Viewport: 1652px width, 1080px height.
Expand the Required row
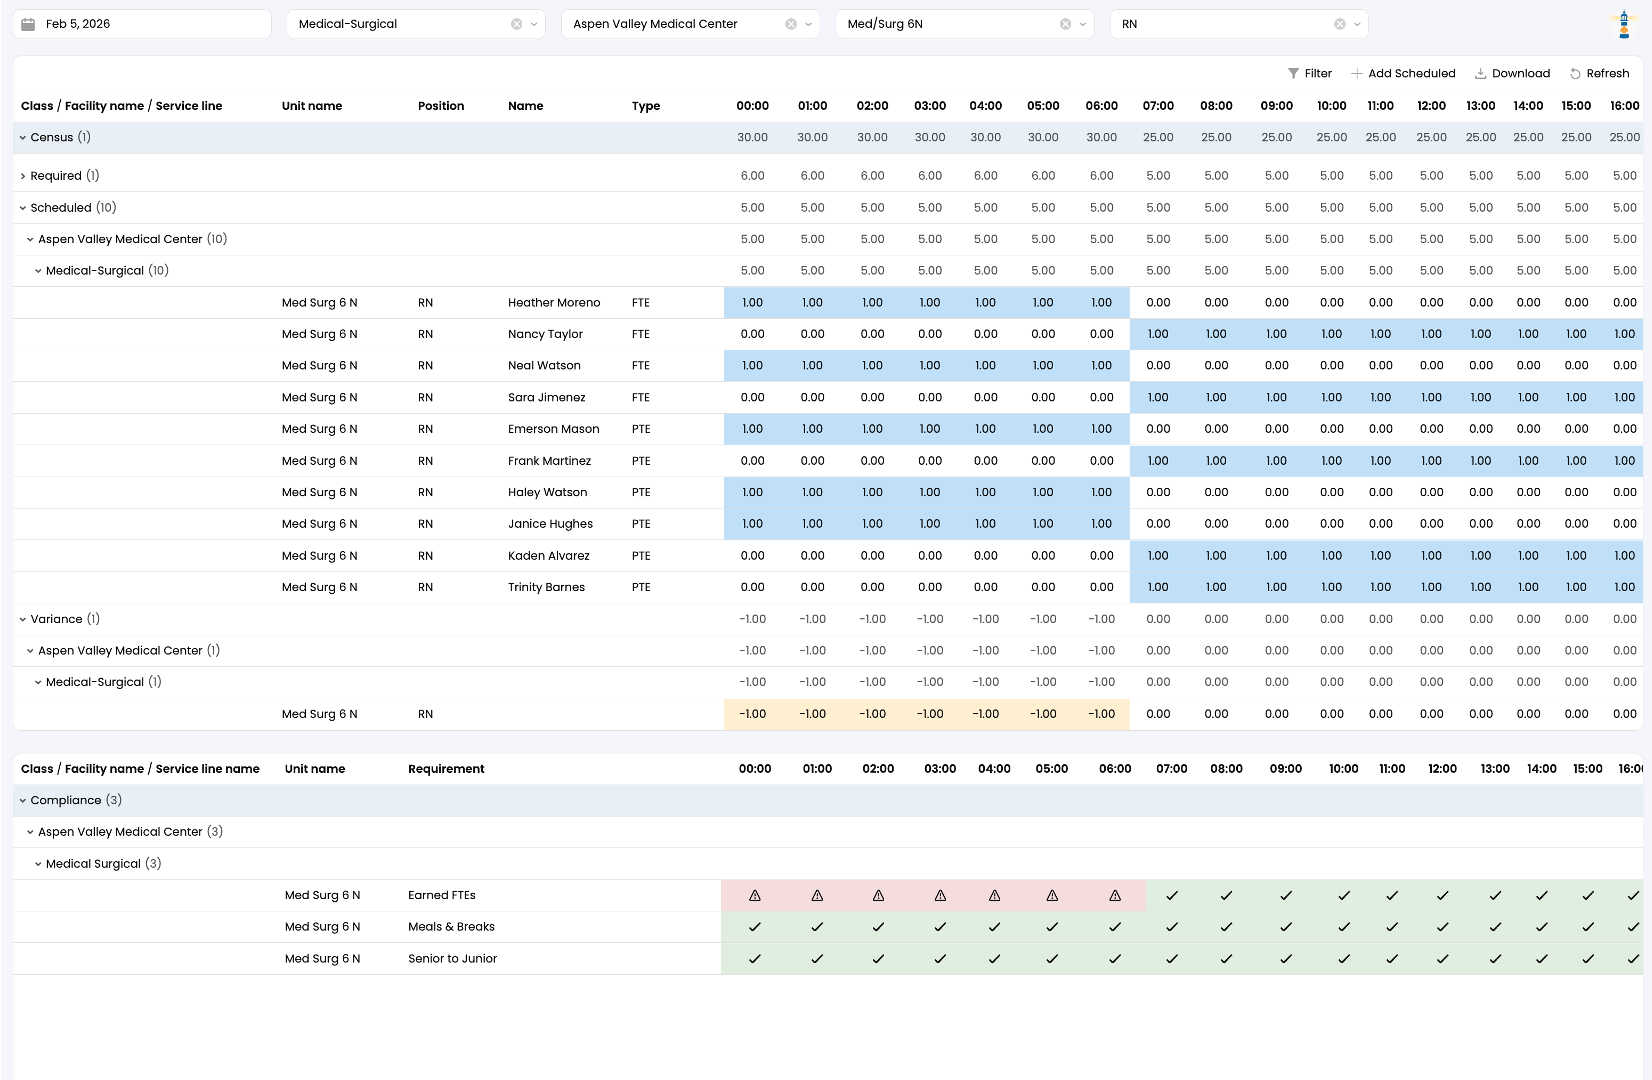pos(23,176)
